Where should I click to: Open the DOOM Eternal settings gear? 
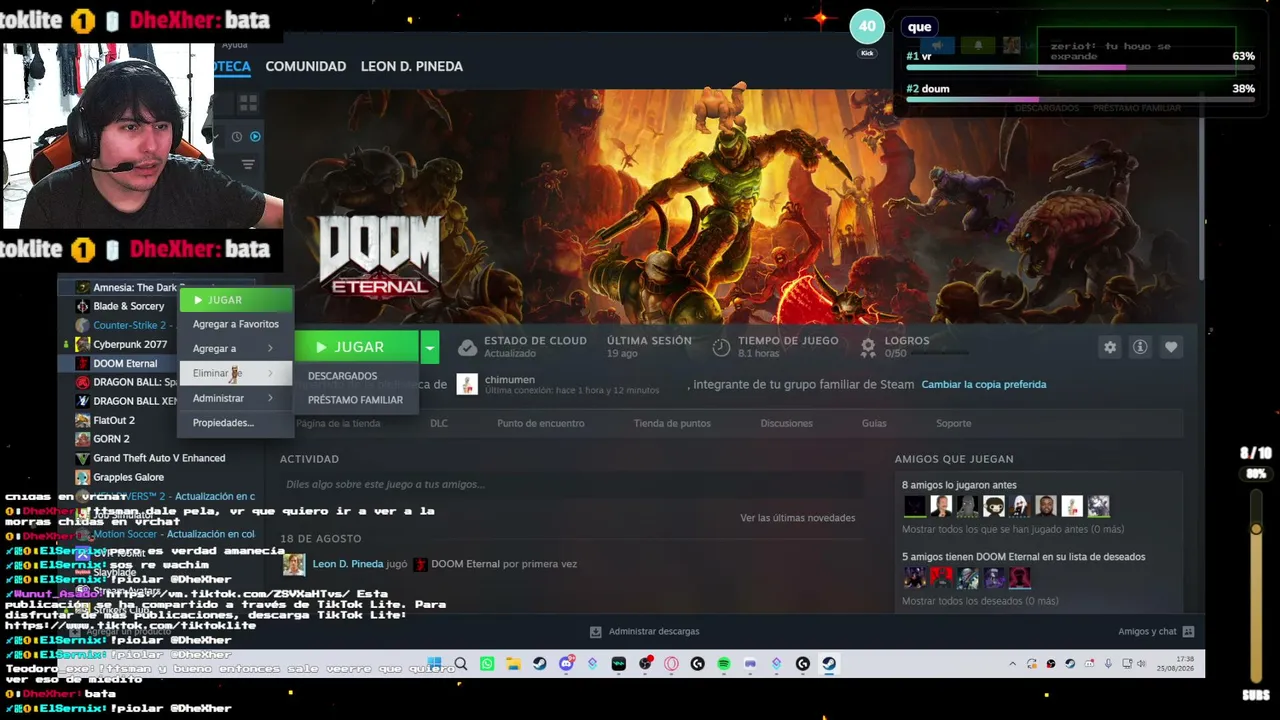[1110, 347]
